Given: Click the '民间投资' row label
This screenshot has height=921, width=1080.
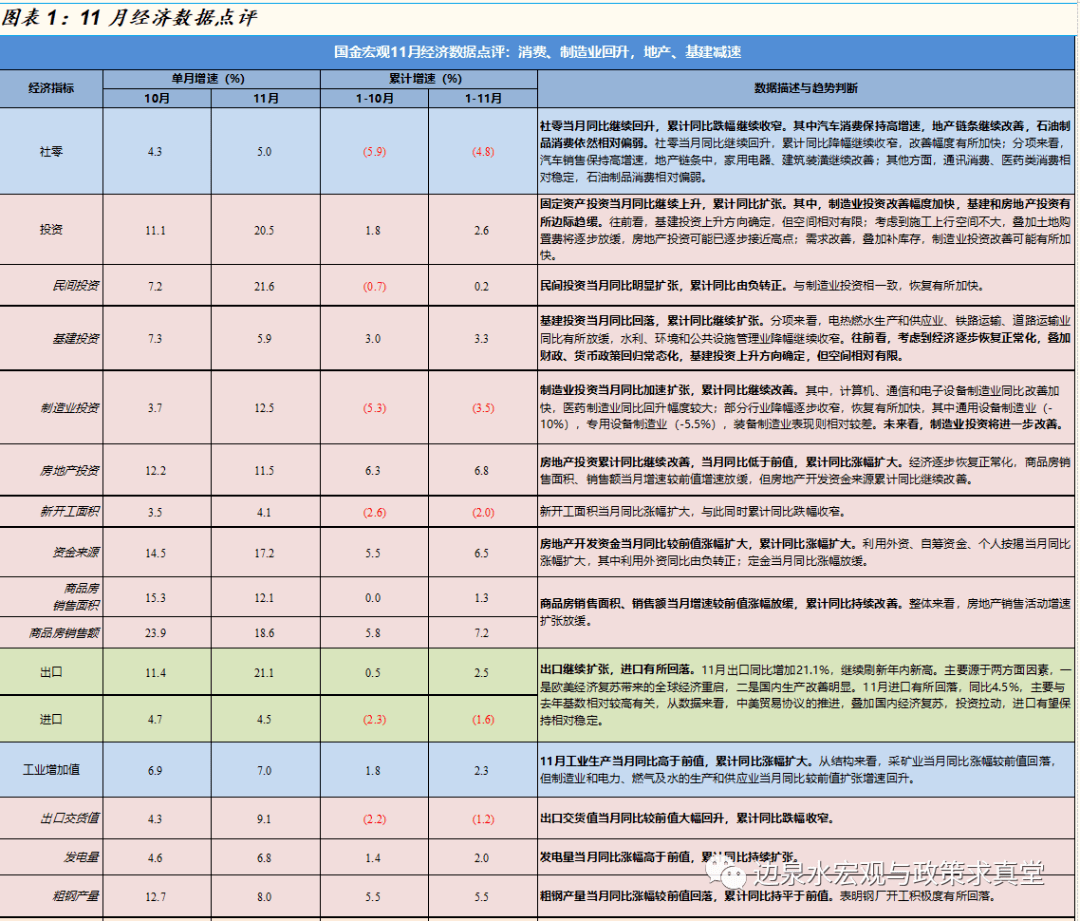Looking at the screenshot, I should coord(76,285).
